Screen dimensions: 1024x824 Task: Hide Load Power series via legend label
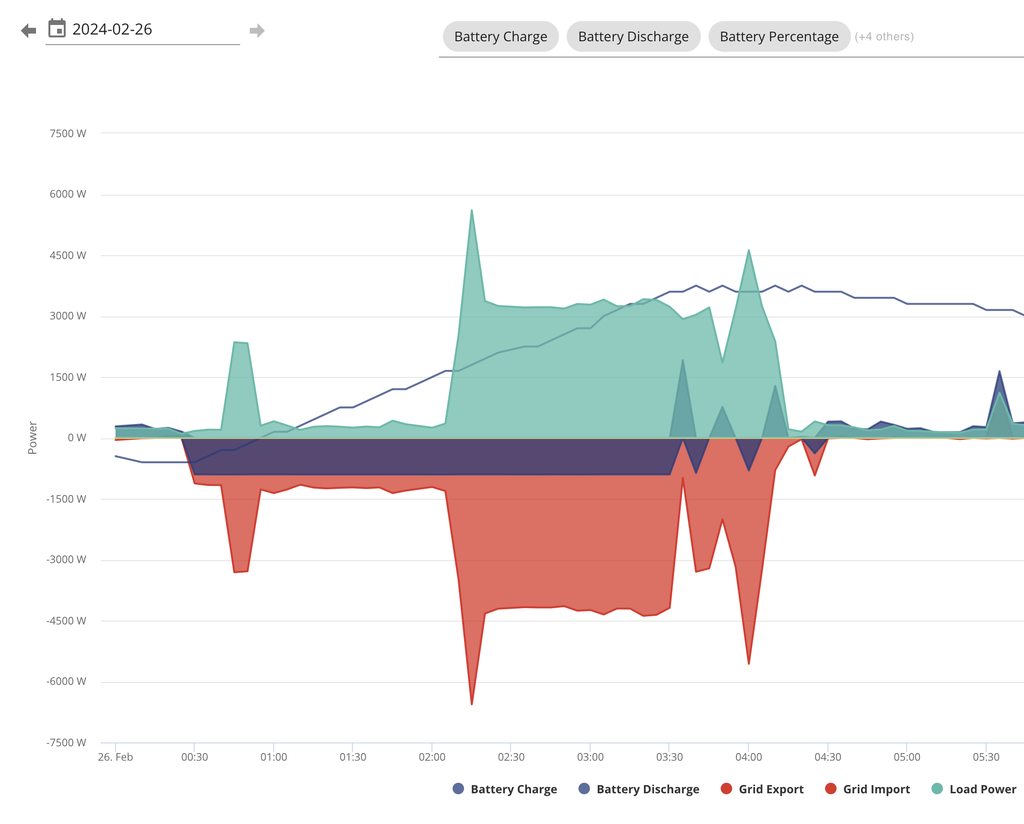coord(982,789)
